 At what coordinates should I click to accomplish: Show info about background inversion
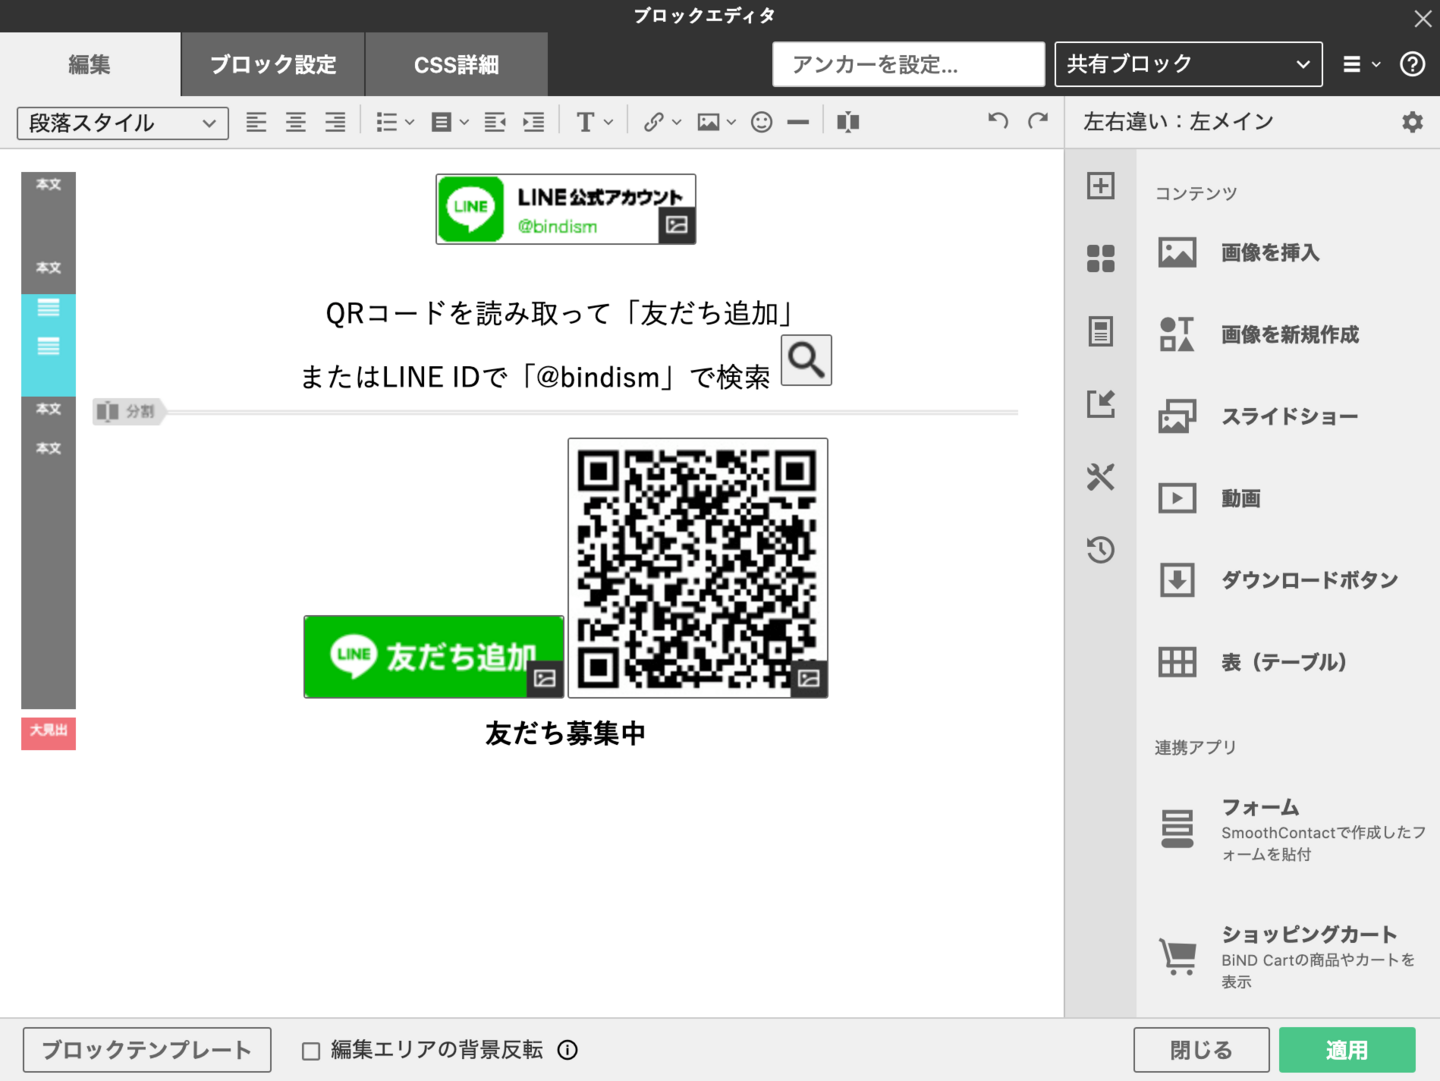[x=568, y=1050]
